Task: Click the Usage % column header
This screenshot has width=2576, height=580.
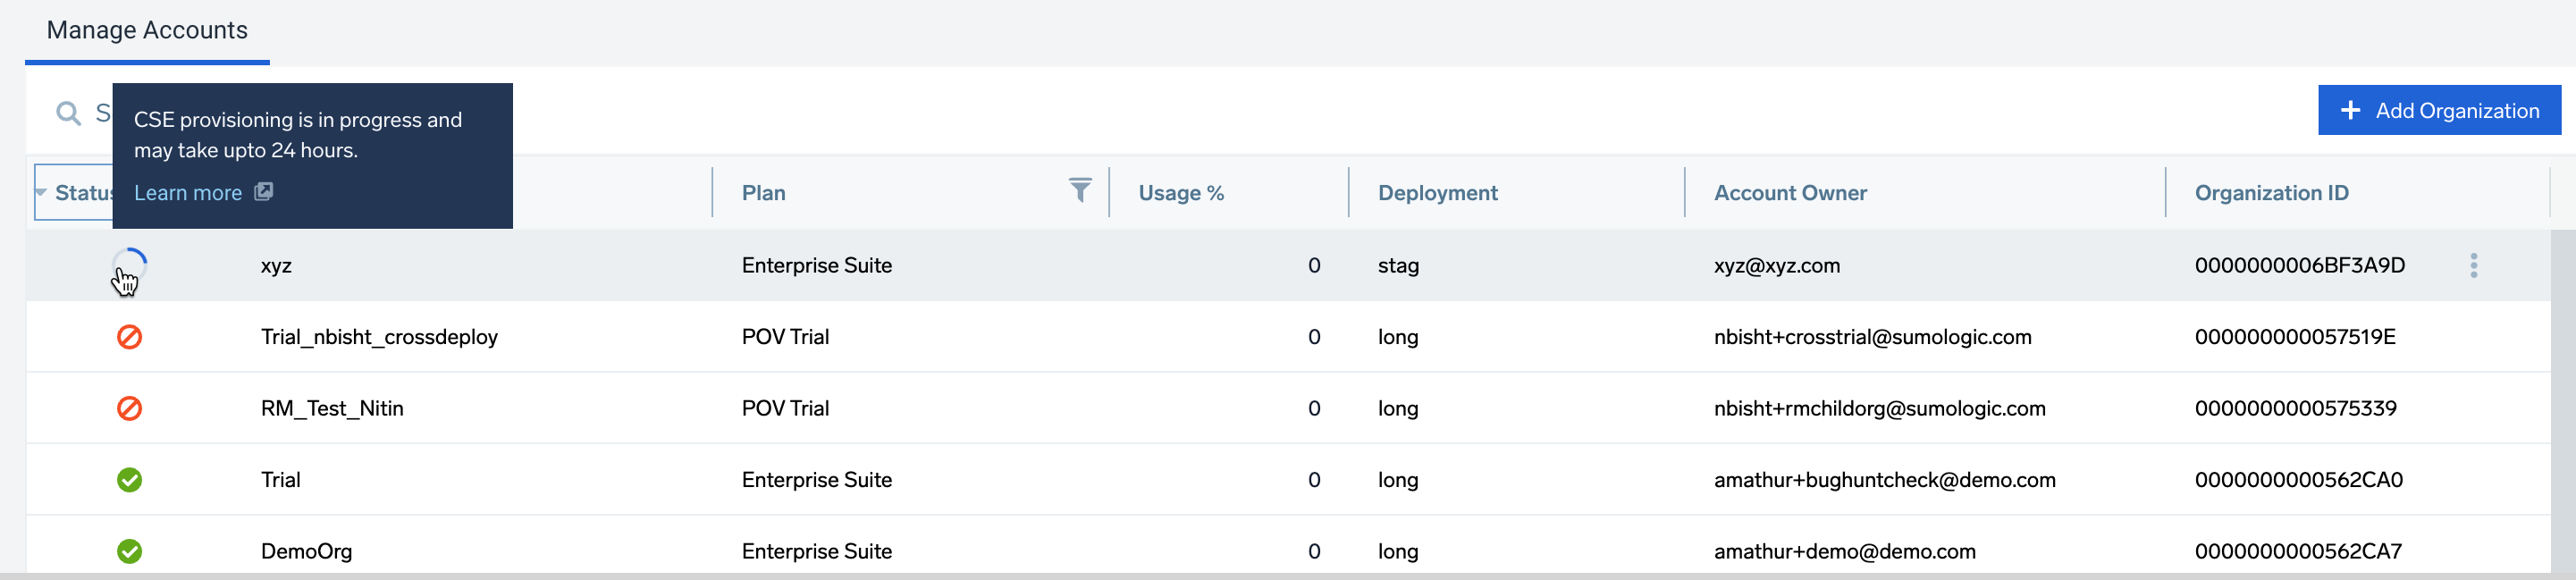Action: tap(1180, 193)
